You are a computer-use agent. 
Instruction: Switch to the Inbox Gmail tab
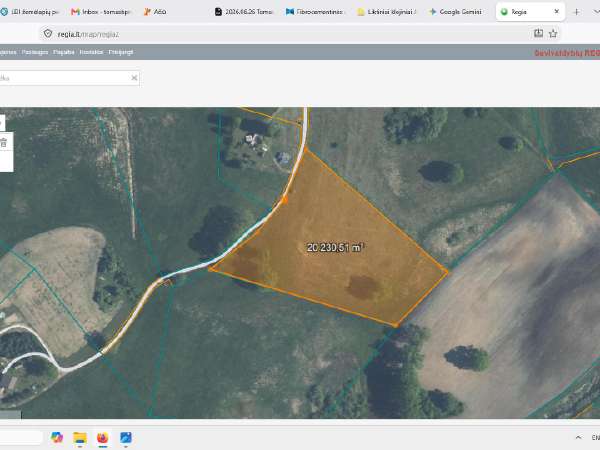click(x=101, y=12)
